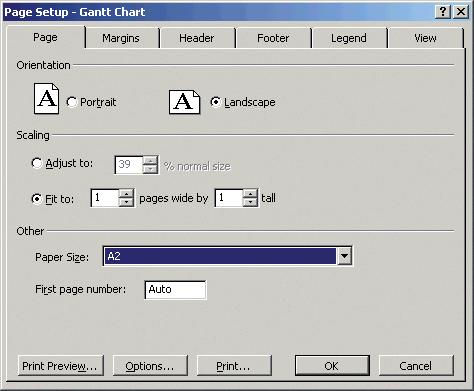Close the Page Setup dialog

(x=461, y=12)
